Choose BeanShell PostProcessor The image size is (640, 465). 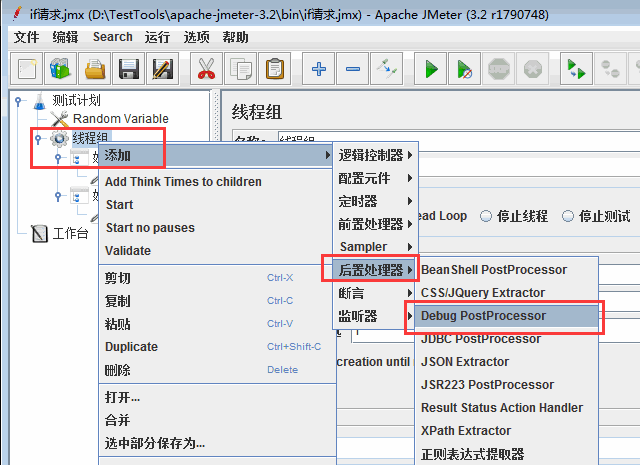coord(507,269)
